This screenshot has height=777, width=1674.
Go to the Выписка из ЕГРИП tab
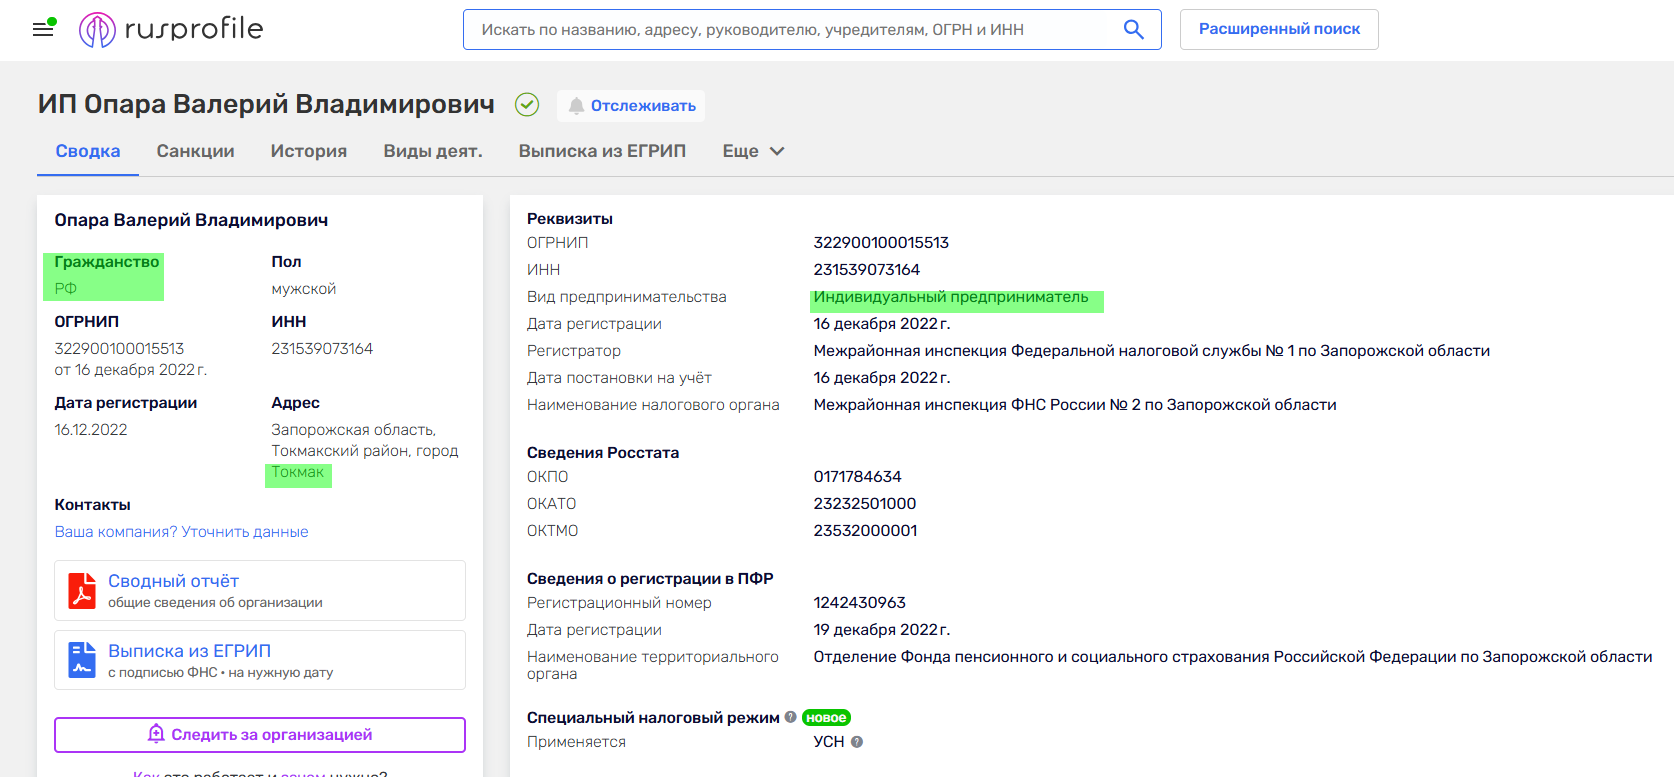point(602,151)
